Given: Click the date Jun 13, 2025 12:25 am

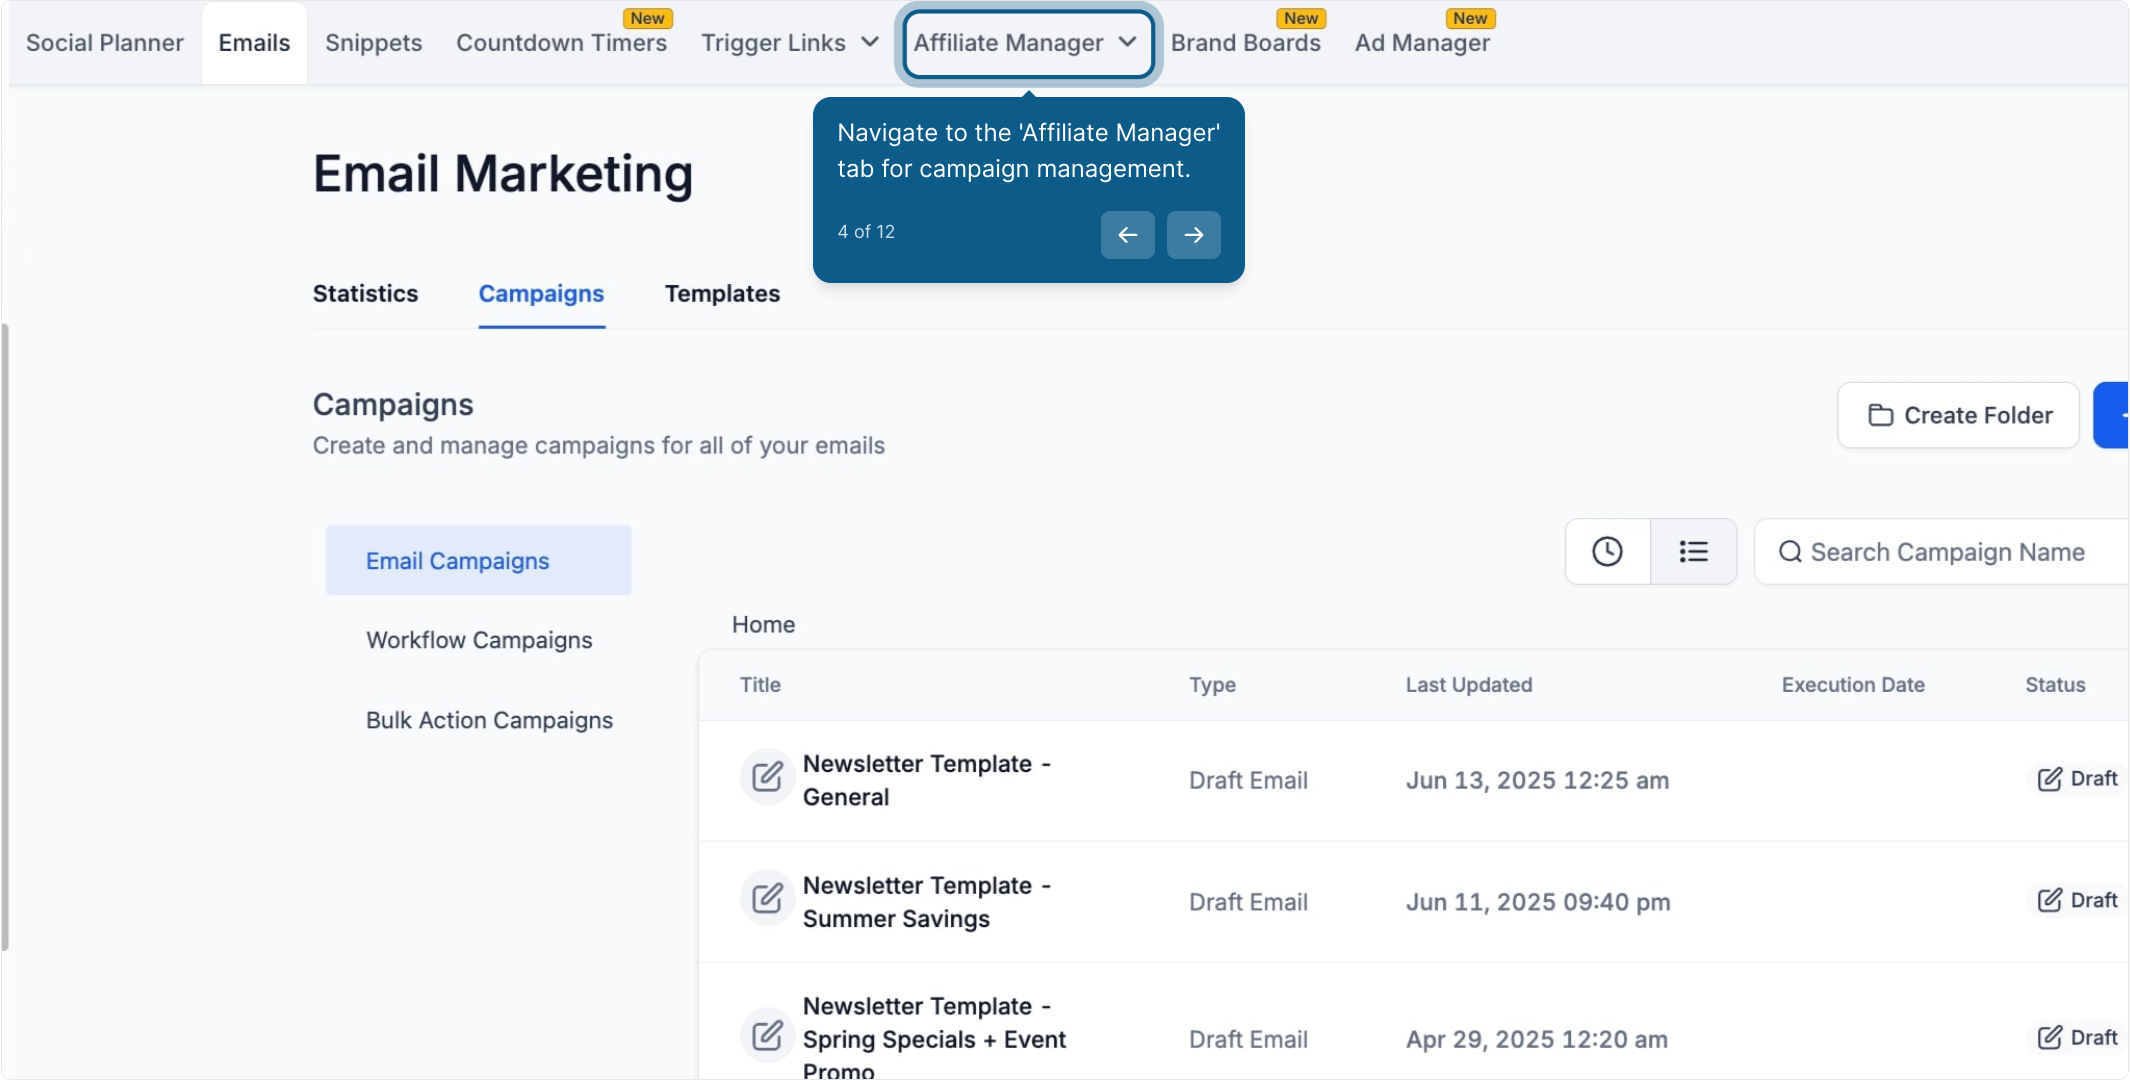Looking at the screenshot, I should click(x=1537, y=781).
